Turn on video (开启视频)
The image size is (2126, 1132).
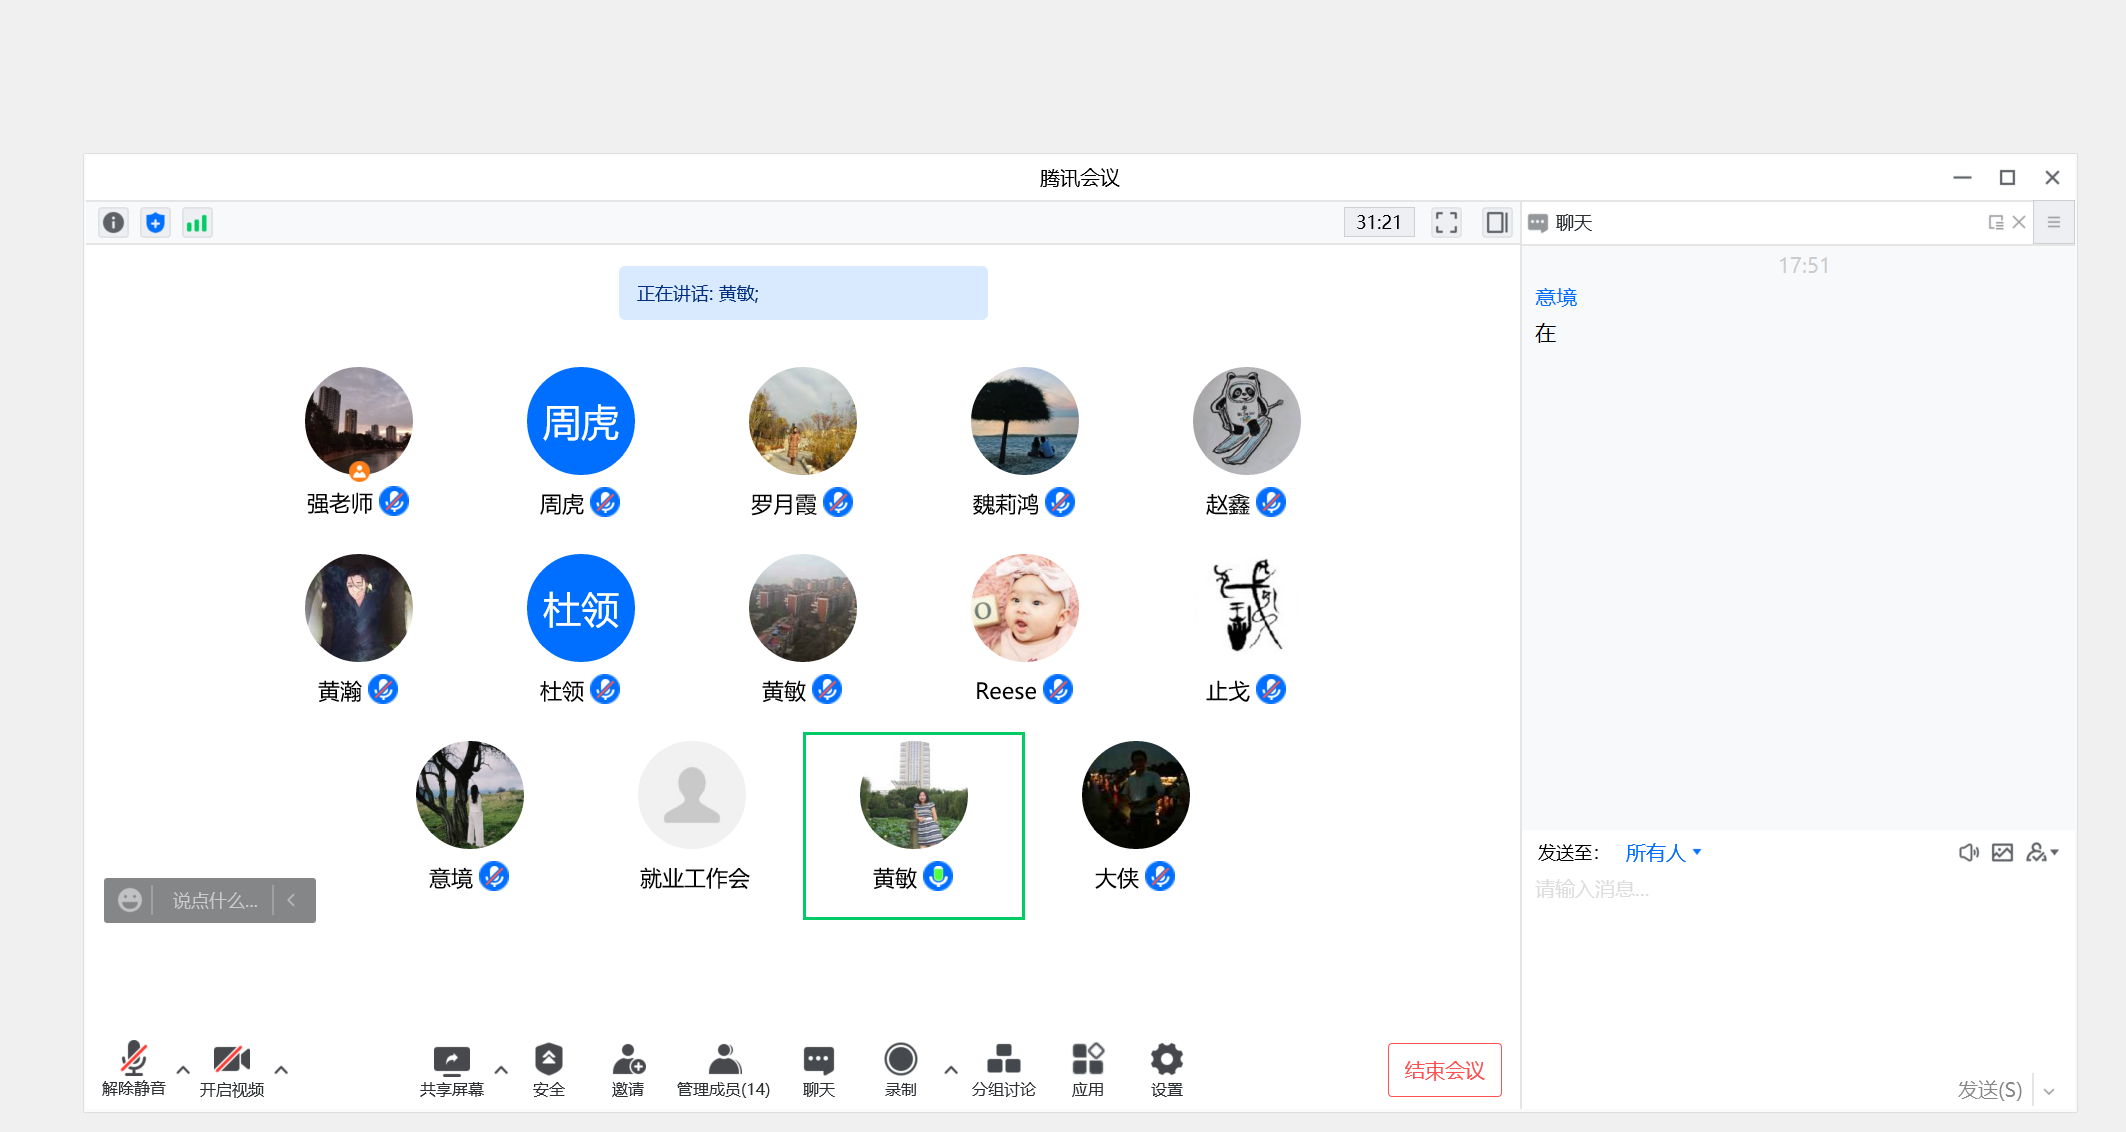pyautogui.click(x=231, y=1061)
